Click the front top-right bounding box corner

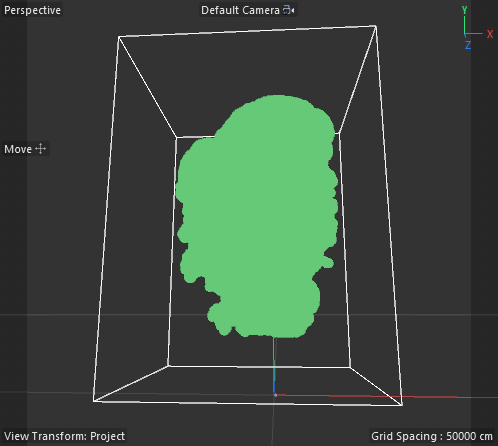click(376, 26)
